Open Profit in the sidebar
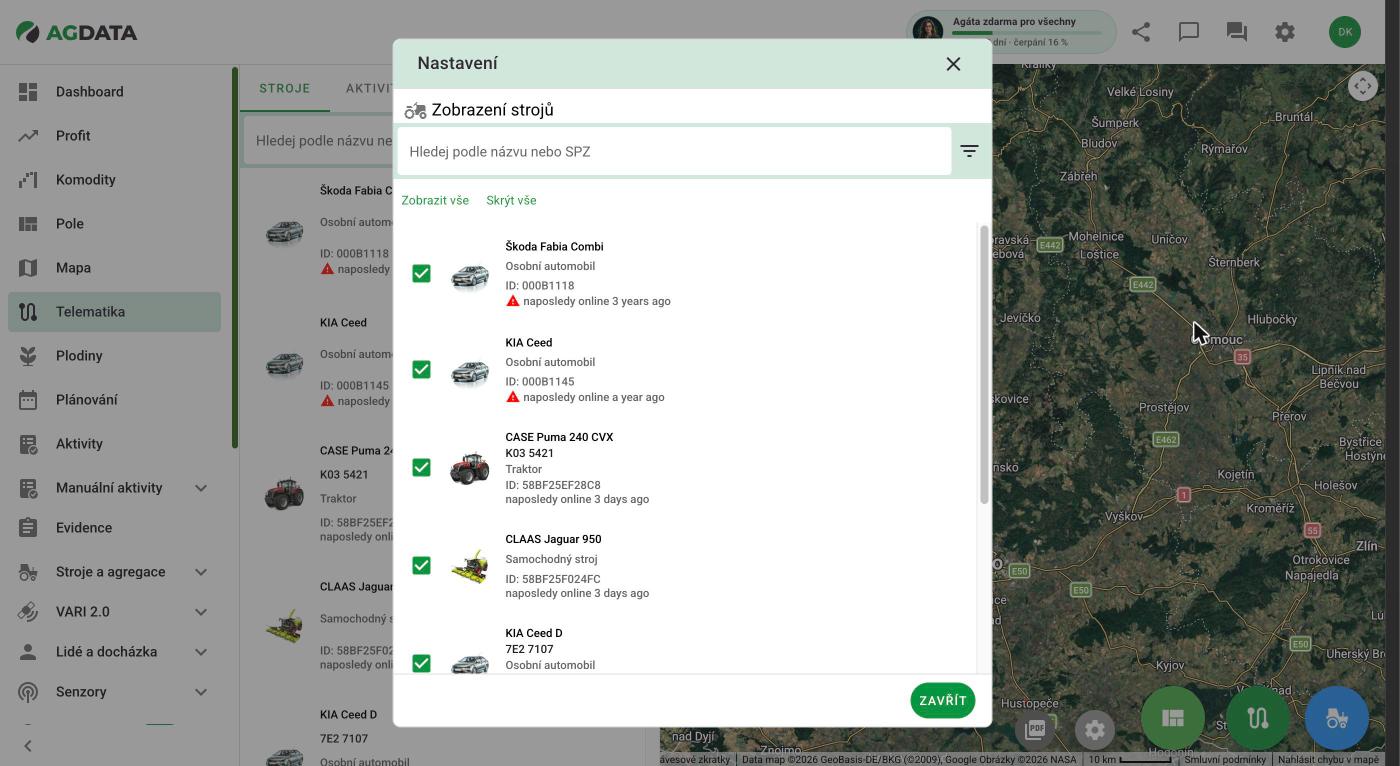 [x=114, y=136]
